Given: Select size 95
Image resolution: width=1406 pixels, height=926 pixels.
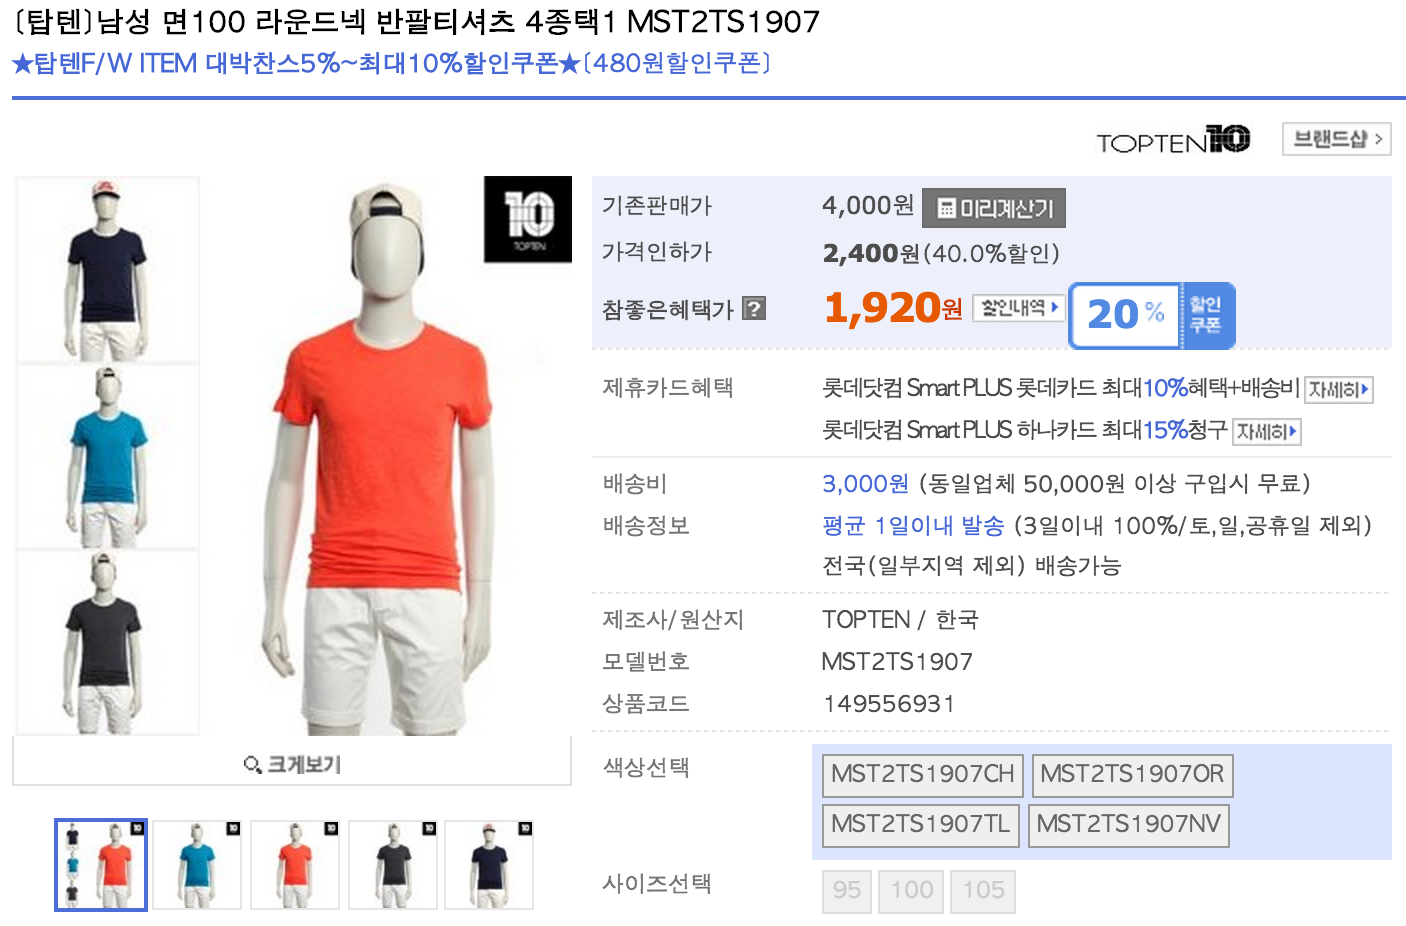Looking at the screenshot, I should (846, 890).
